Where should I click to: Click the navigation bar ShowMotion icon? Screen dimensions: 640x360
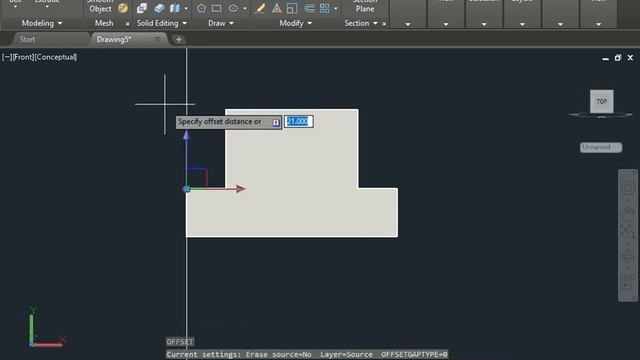(628, 282)
